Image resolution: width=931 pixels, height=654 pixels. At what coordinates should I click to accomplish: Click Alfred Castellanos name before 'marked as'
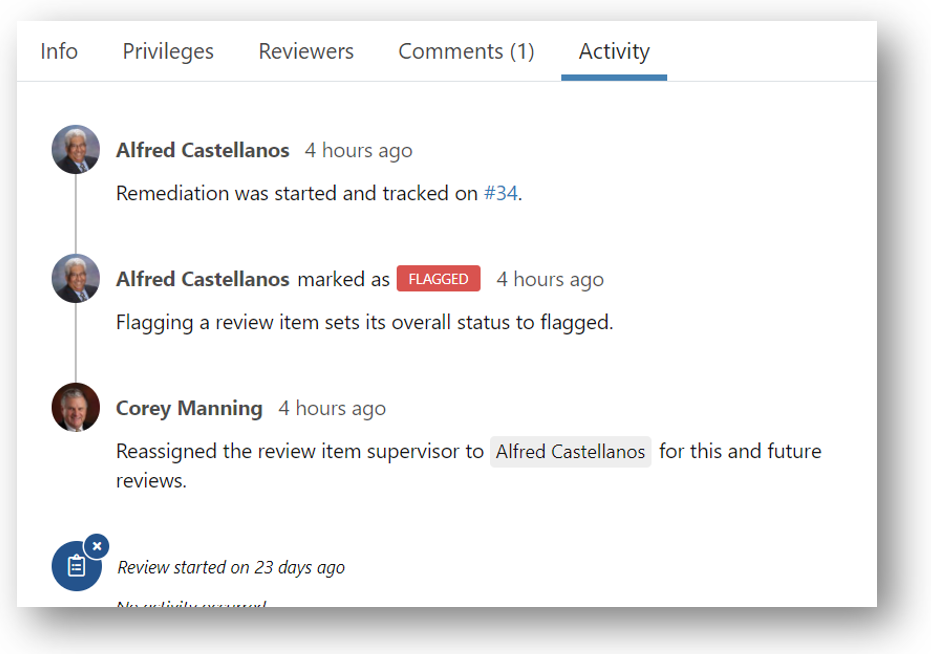pos(202,280)
